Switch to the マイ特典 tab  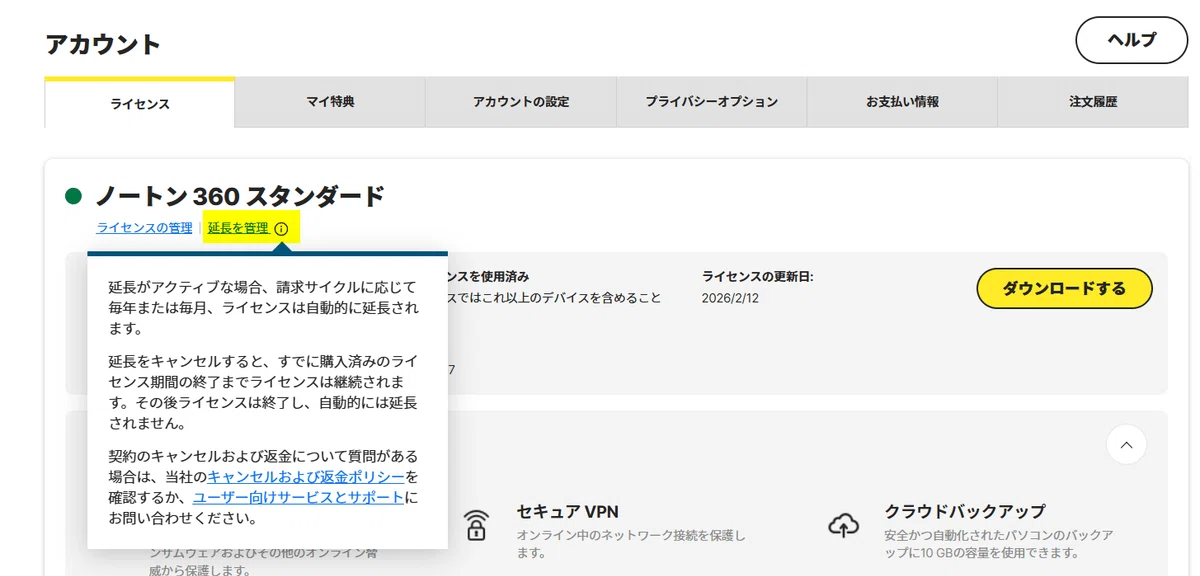330,102
